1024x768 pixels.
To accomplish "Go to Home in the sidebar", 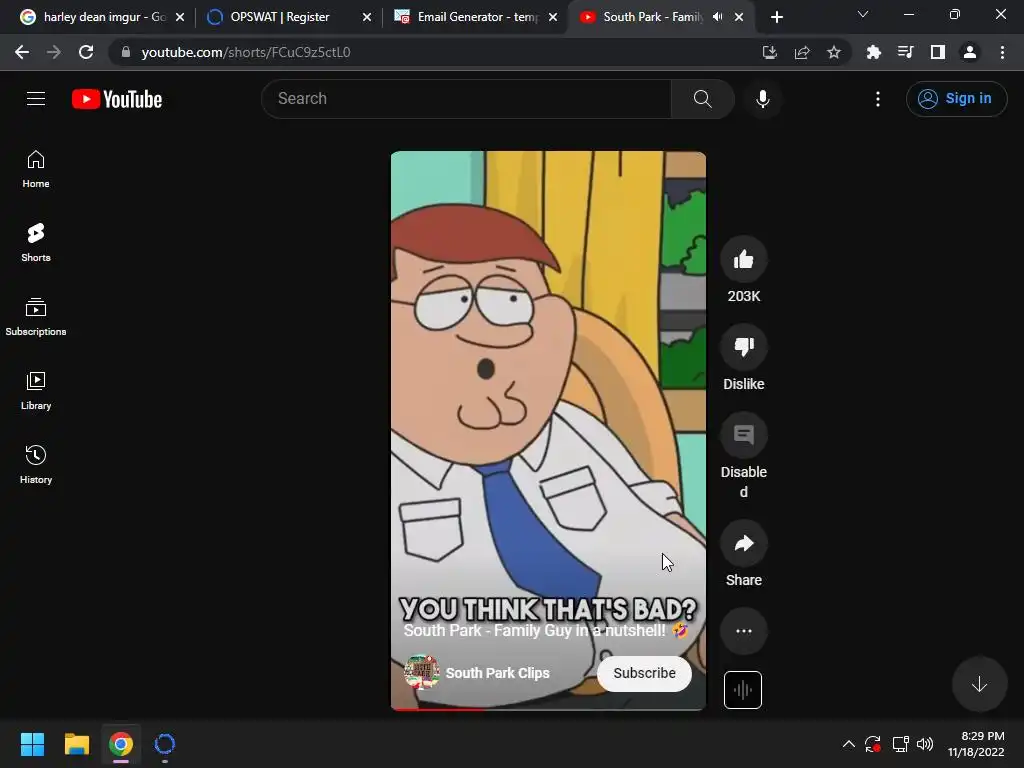I will (36, 169).
